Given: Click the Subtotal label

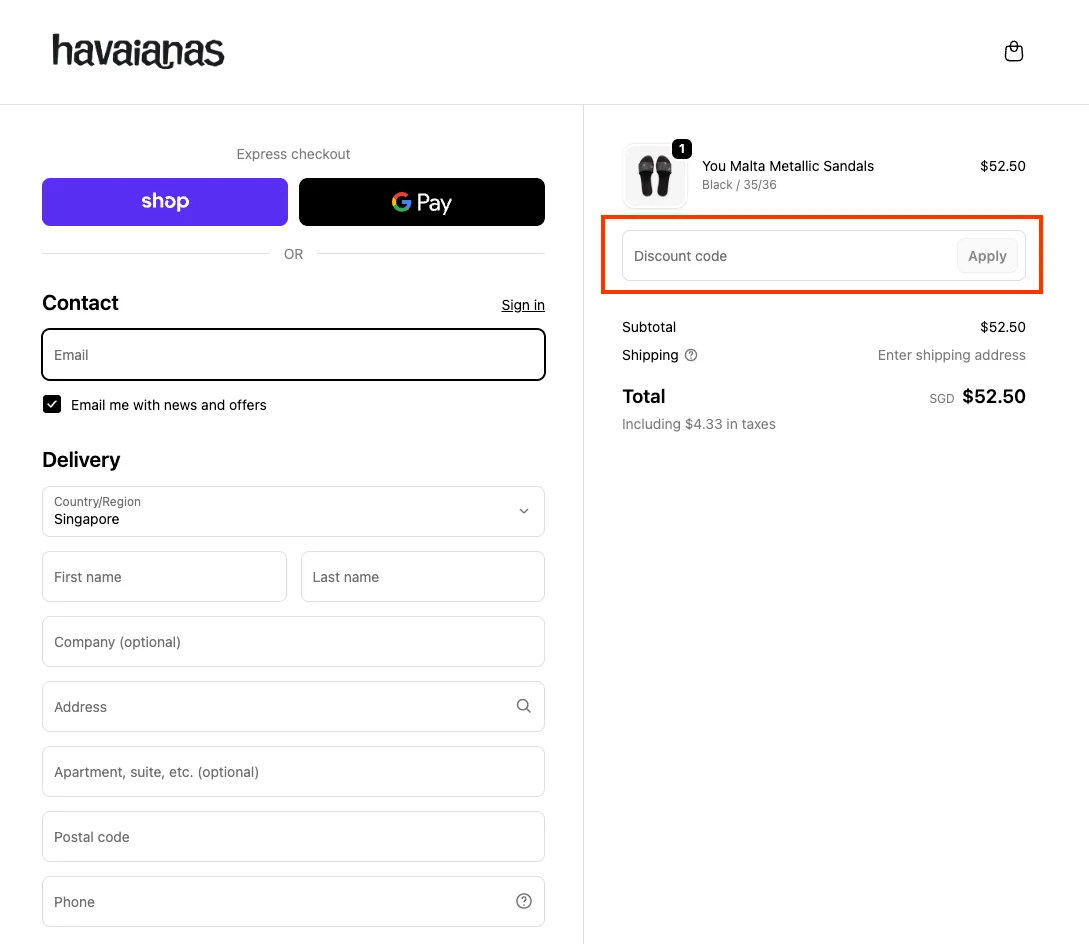Looking at the screenshot, I should tap(649, 327).
